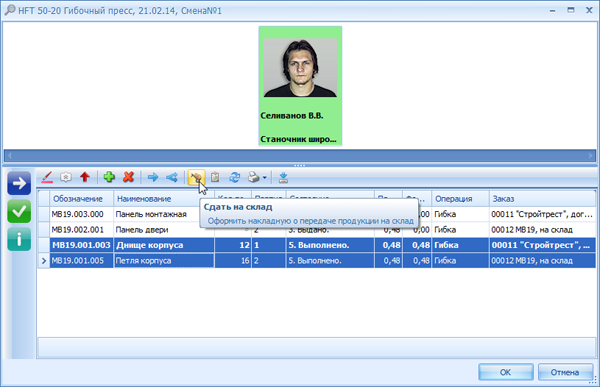
Task: Click the OK button
Action: (505, 372)
